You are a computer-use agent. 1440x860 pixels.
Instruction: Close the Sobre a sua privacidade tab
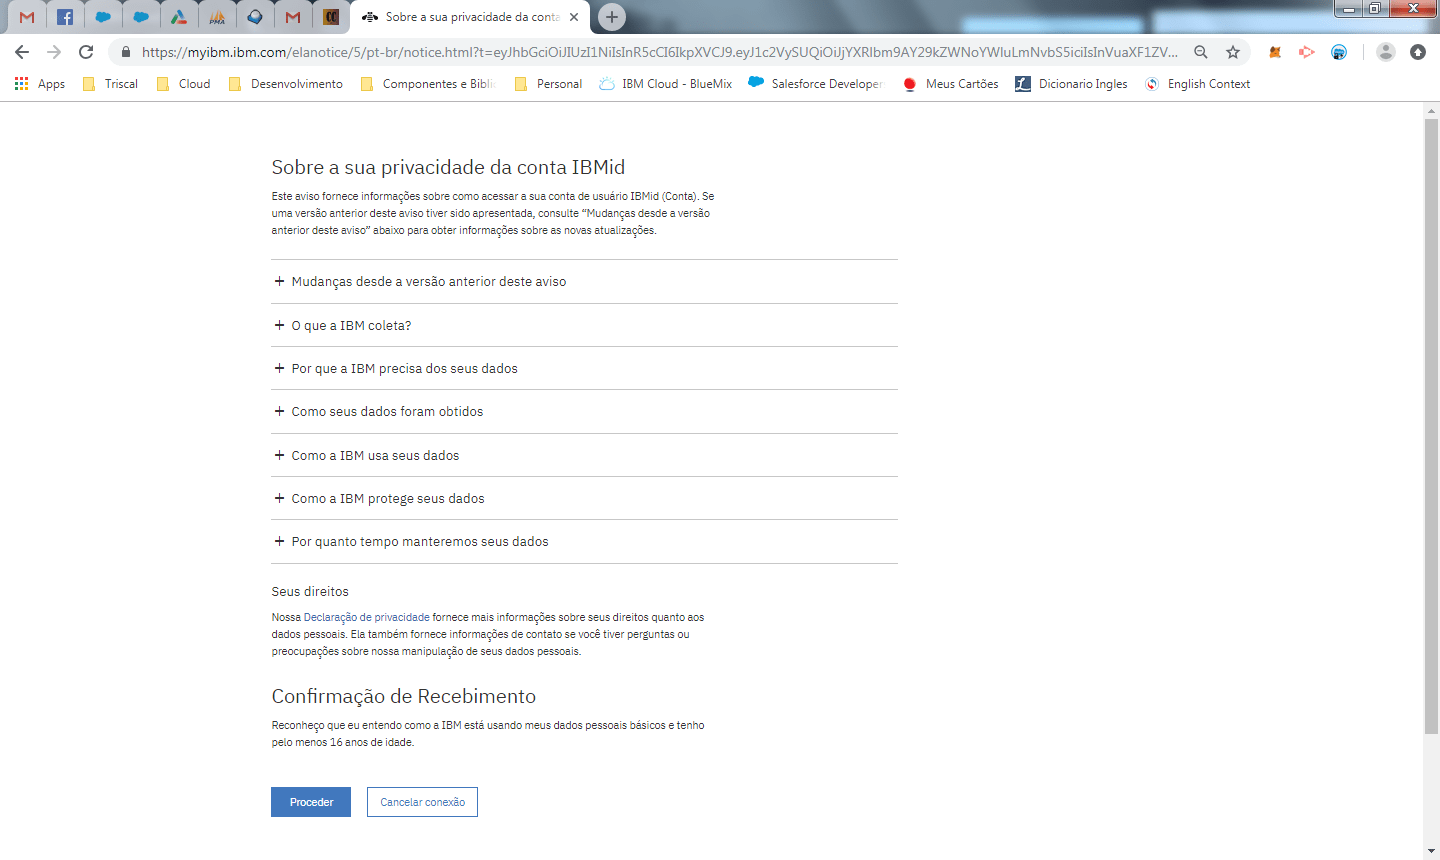574,17
